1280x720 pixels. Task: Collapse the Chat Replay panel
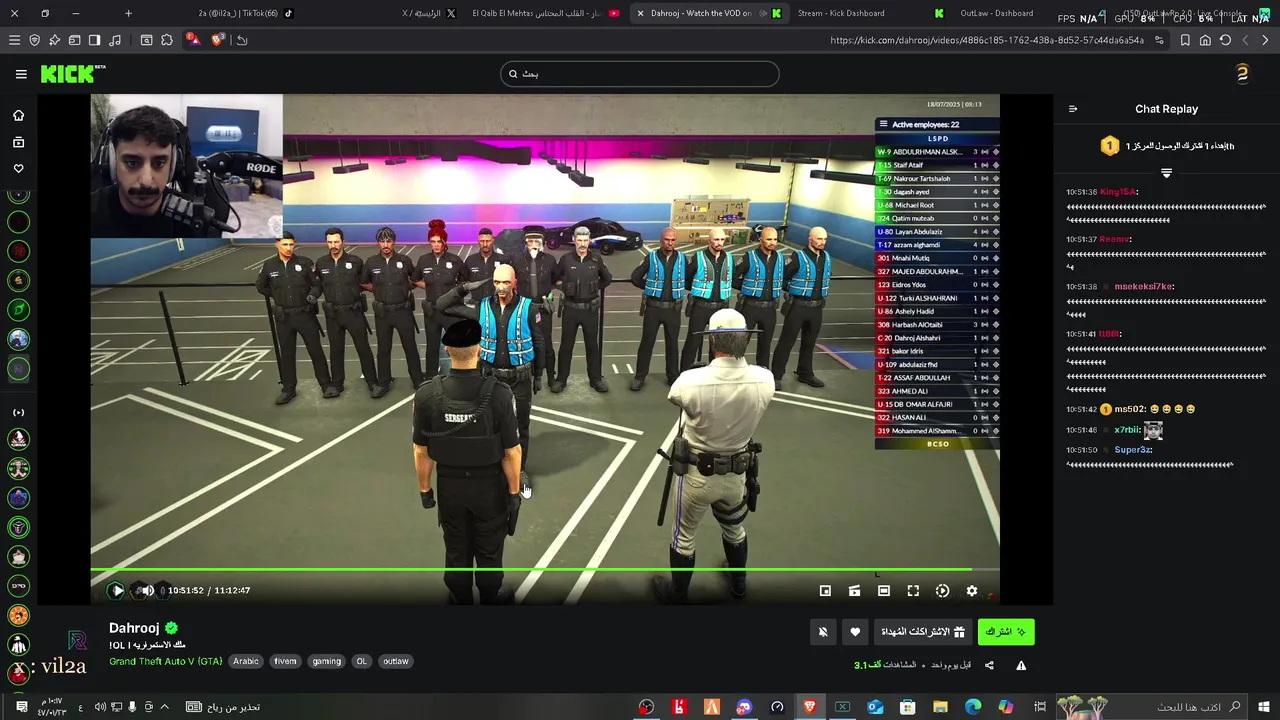(1073, 109)
